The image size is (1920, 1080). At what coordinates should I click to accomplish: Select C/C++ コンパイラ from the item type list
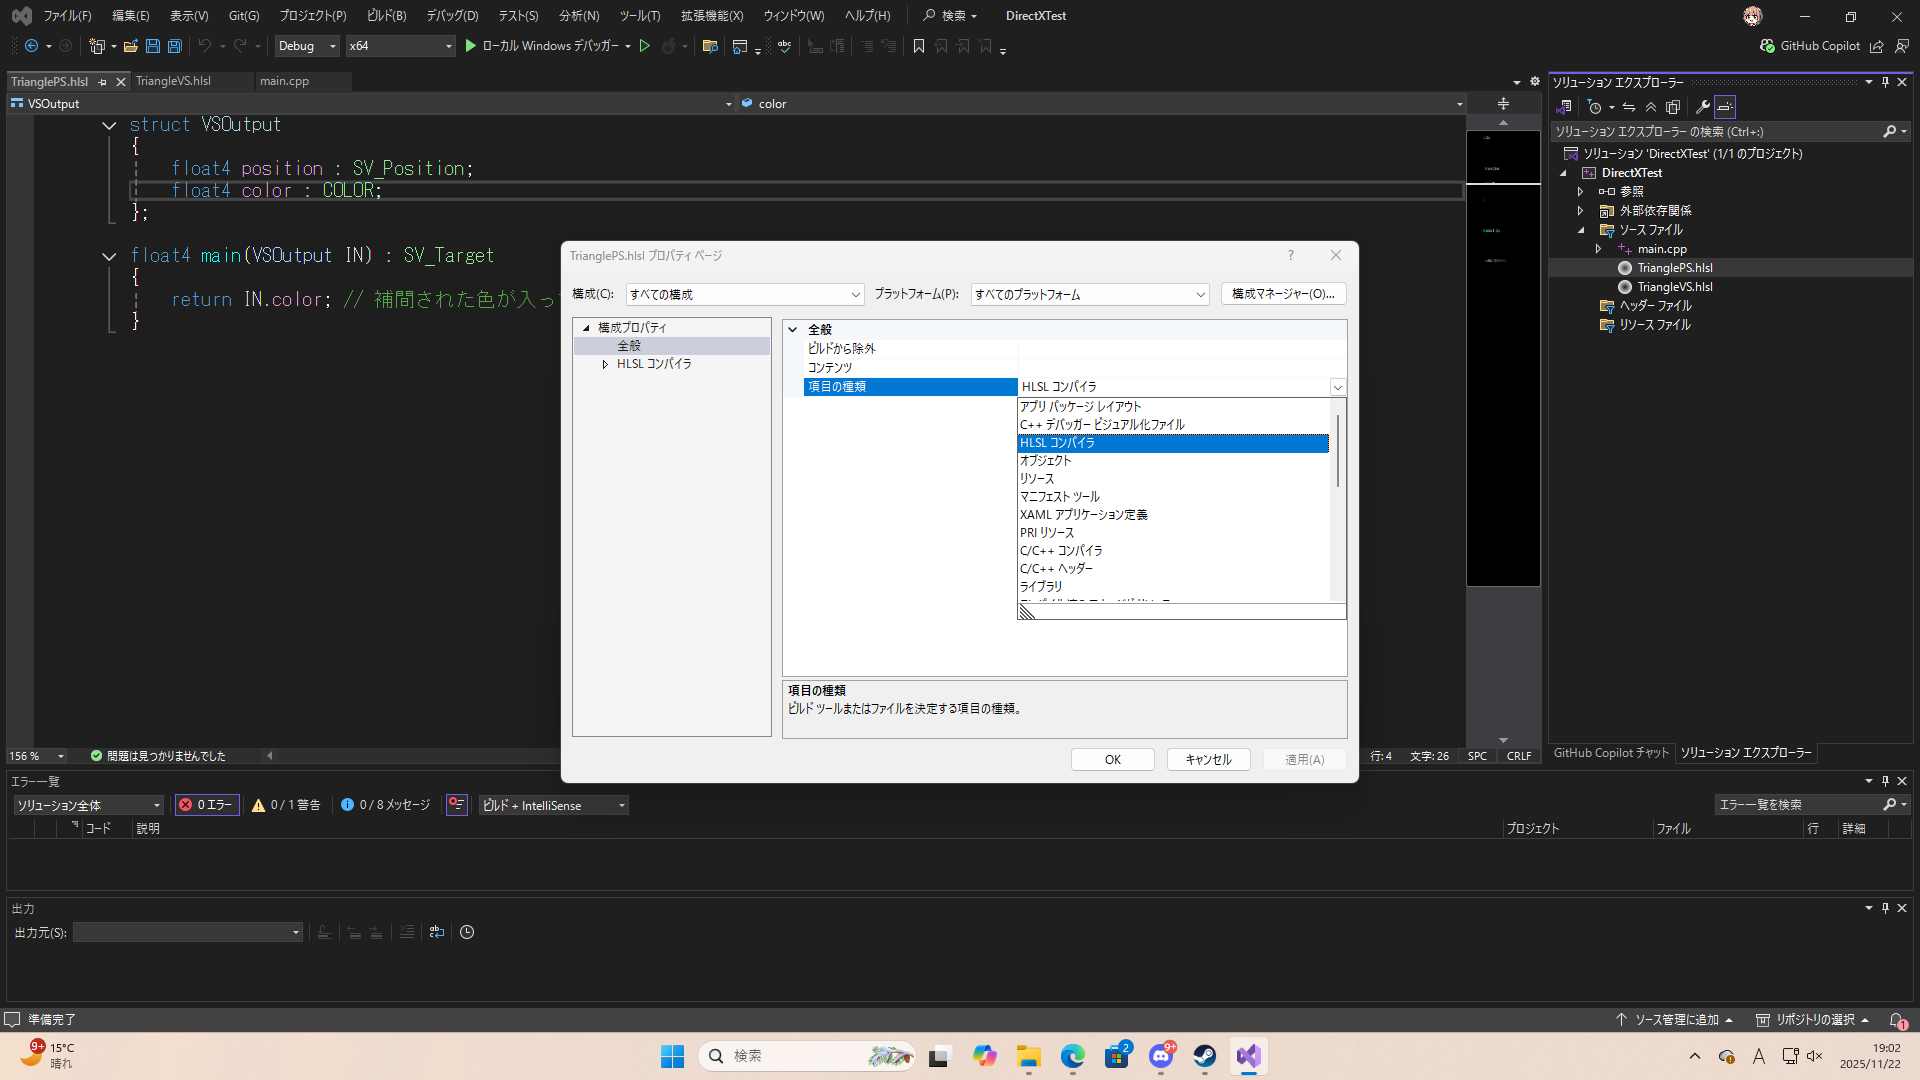click(x=1061, y=551)
